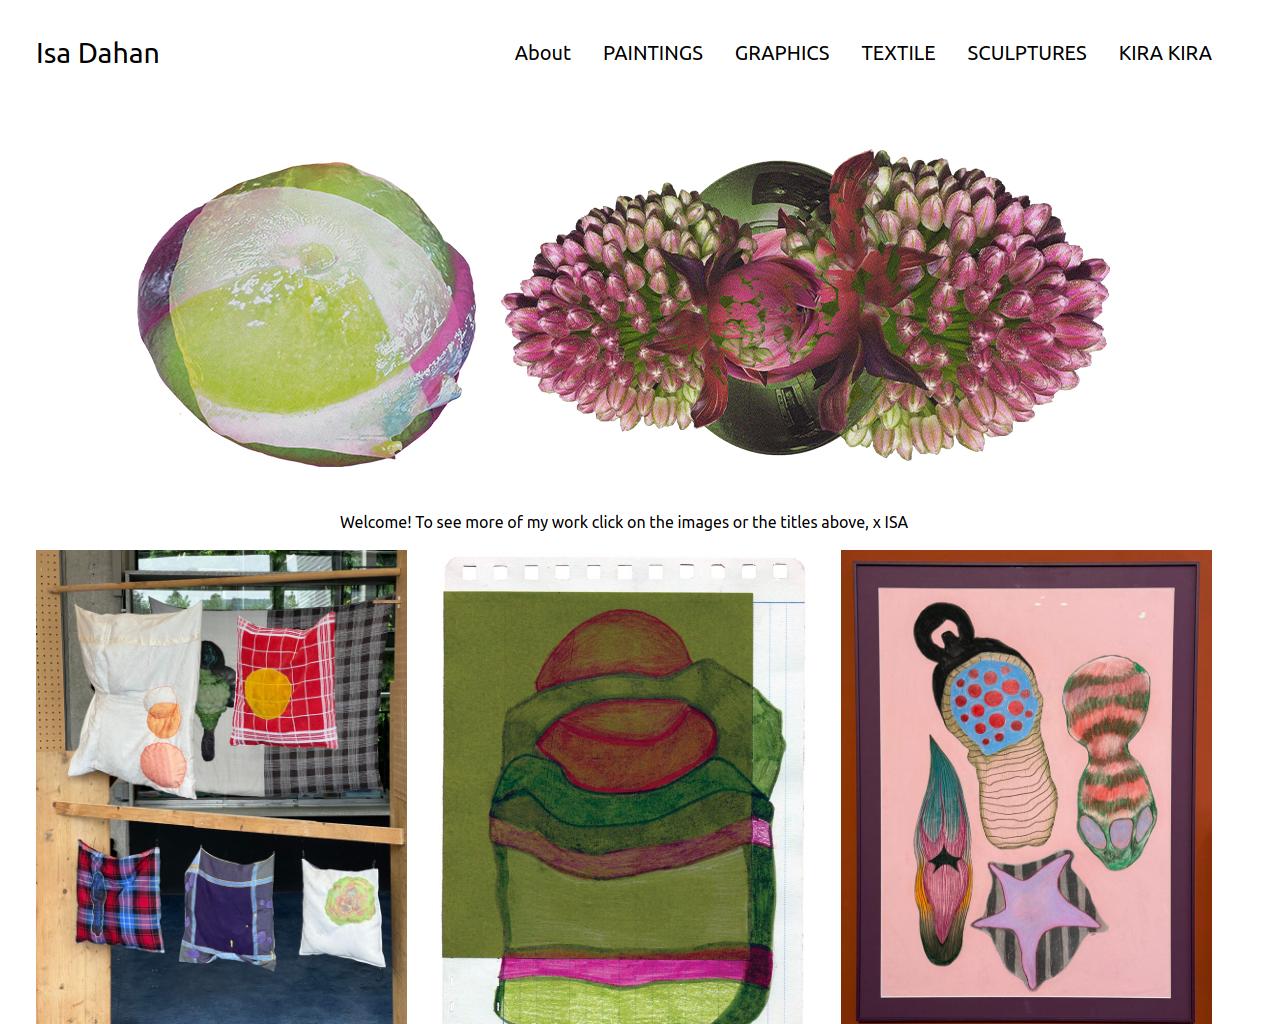The height and width of the screenshot is (1024, 1280).
Task: Open the PAINTINGS section
Action: click(x=653, y=53)
